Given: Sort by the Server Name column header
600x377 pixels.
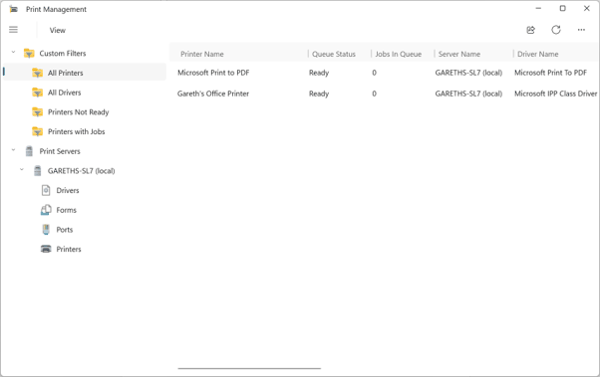Looking at the screenshot, I should [x=459, y=54].
